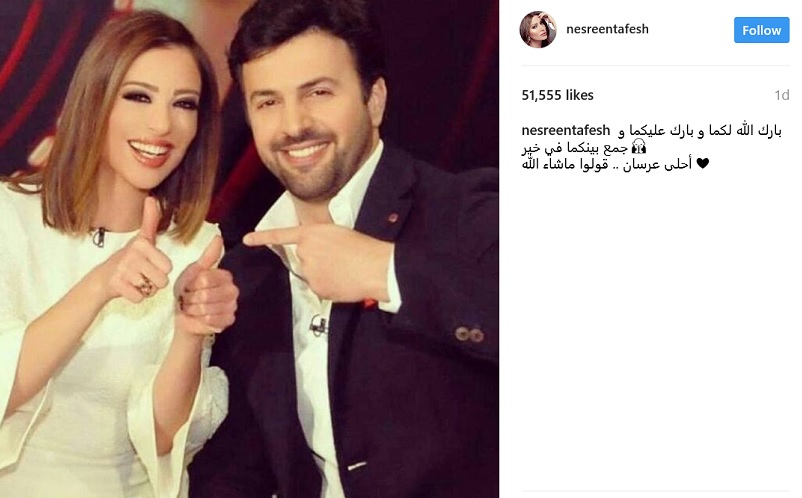Click the lapel microphone on man's shirt
Viewport: 802px width, 498px height.
318,325
